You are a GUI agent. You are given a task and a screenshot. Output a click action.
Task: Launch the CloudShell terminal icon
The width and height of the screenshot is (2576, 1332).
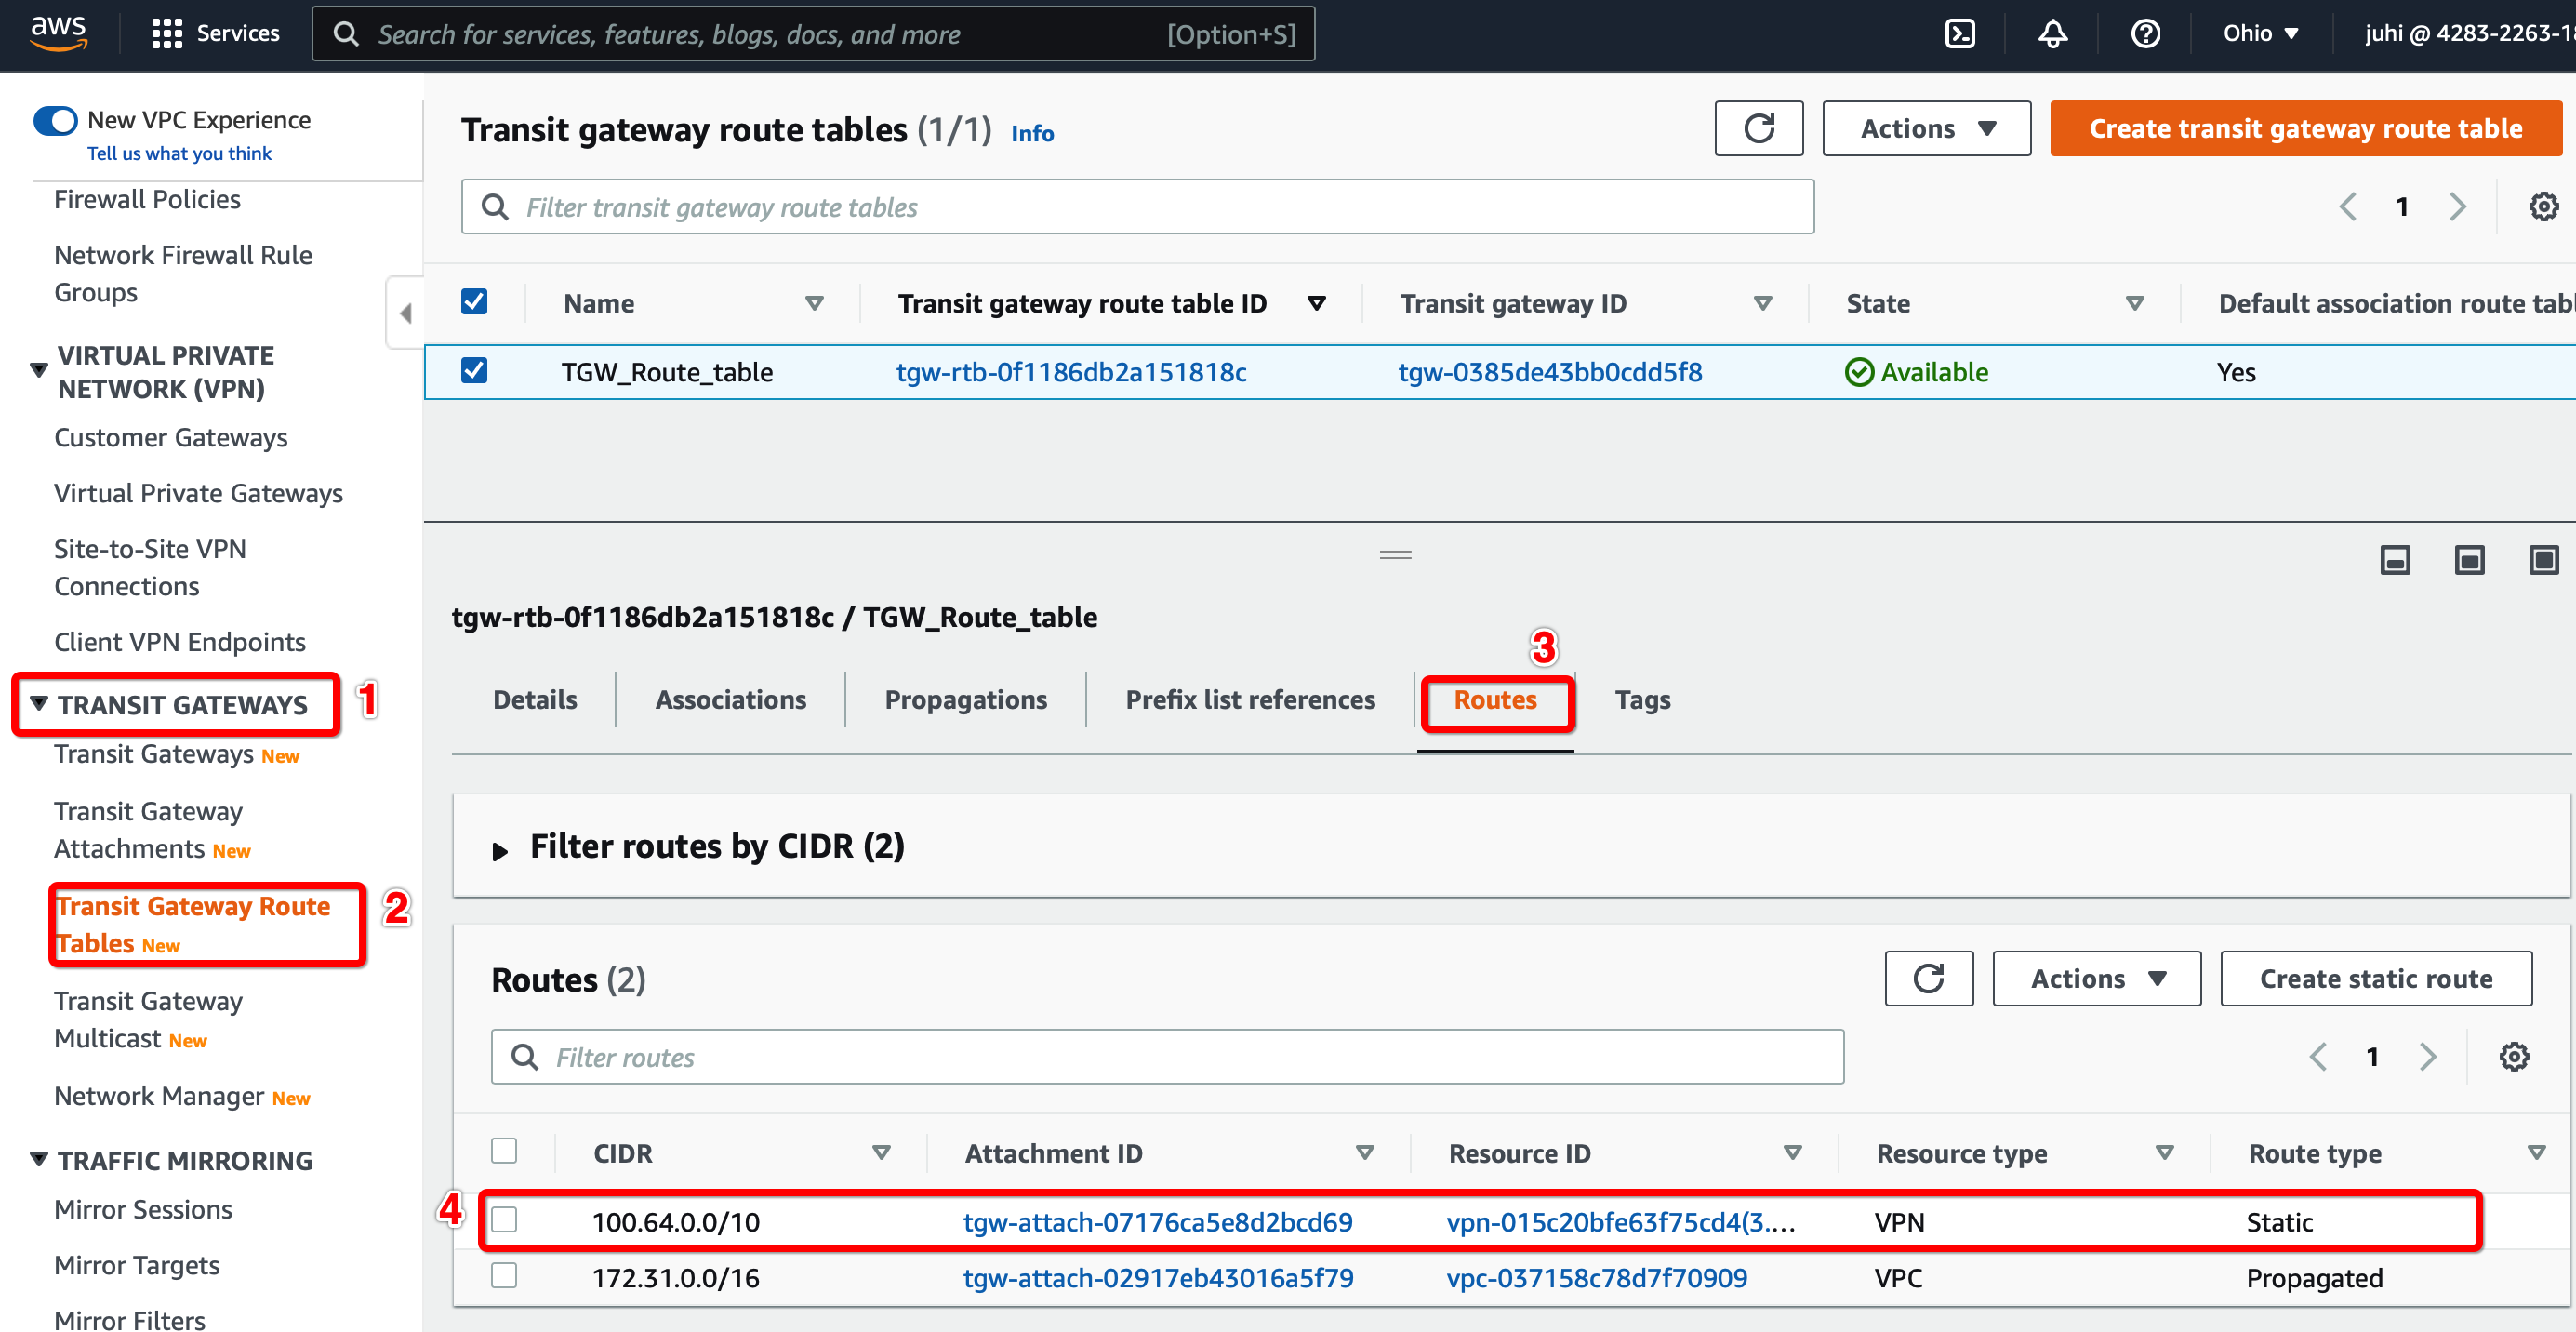point(1959,34)
